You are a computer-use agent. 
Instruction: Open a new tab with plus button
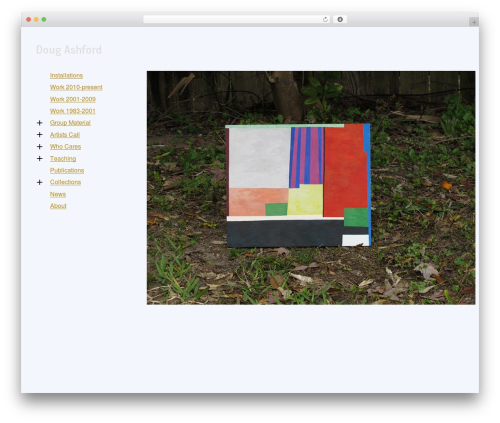(474, 22)
